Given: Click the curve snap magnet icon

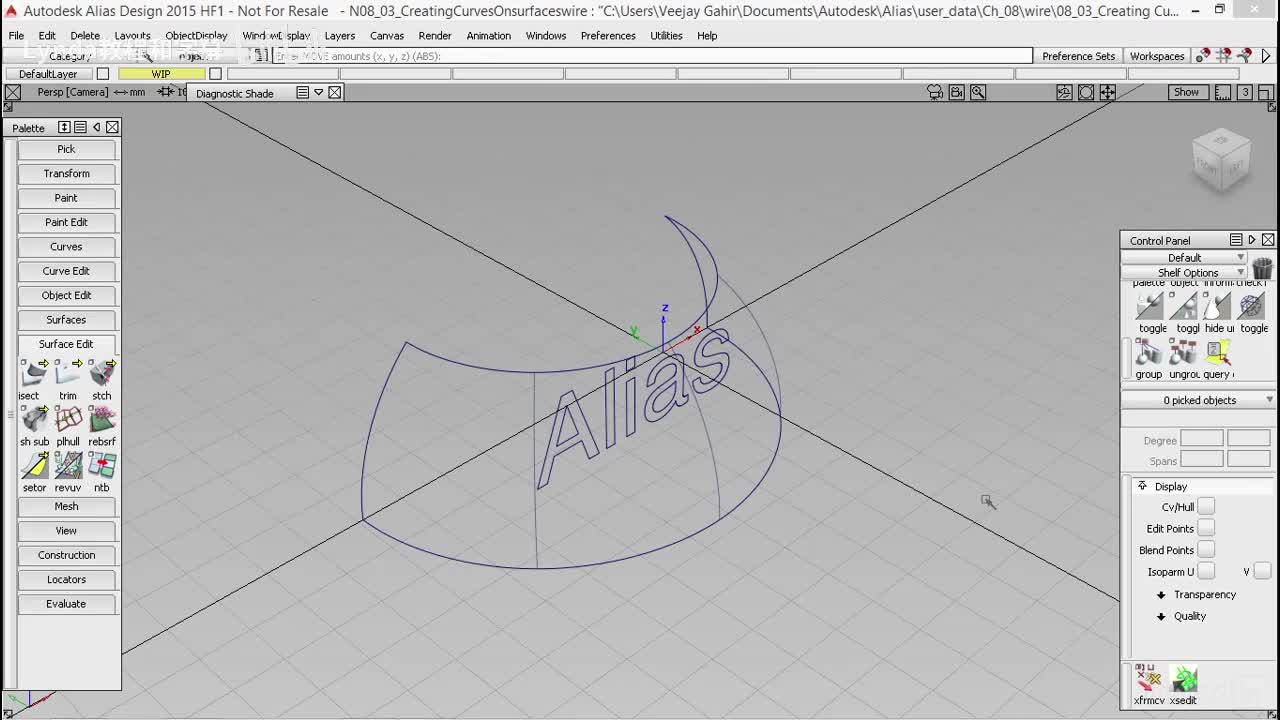Looking at the screenshot, I should [1244, 56].
